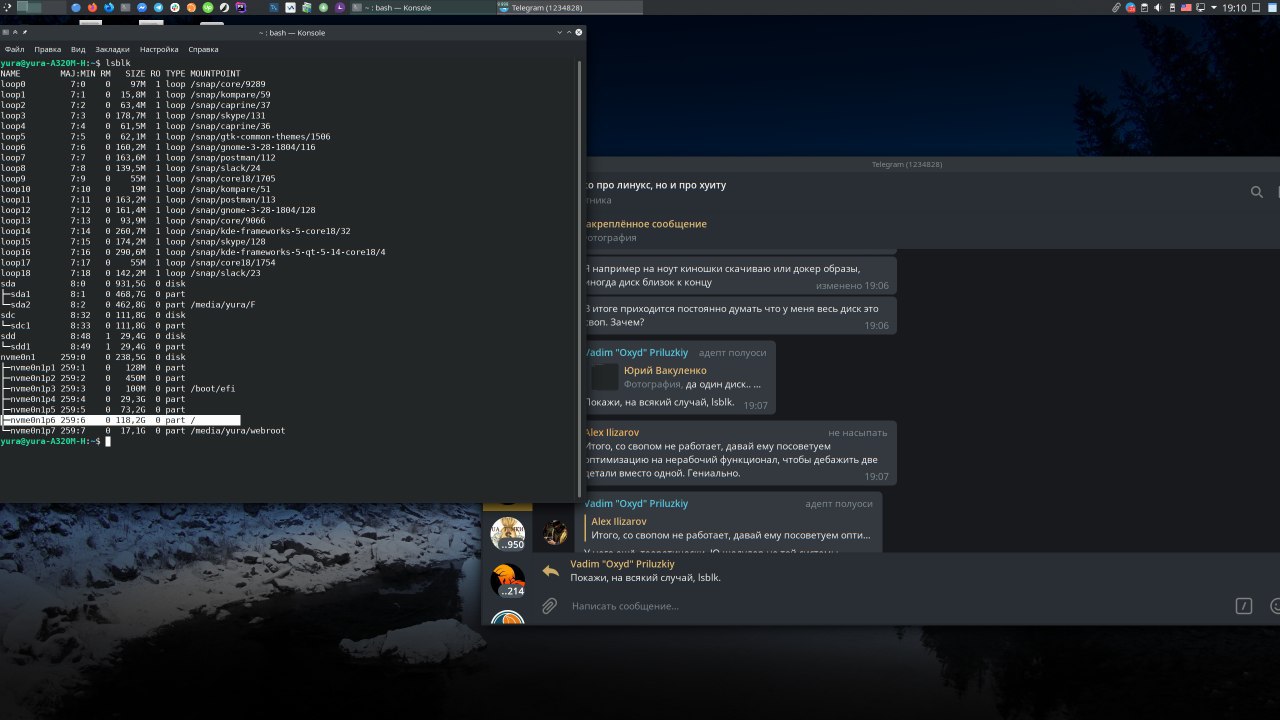
Task: Click the display/network monitor tray icon
Action: click(1201, 7)
